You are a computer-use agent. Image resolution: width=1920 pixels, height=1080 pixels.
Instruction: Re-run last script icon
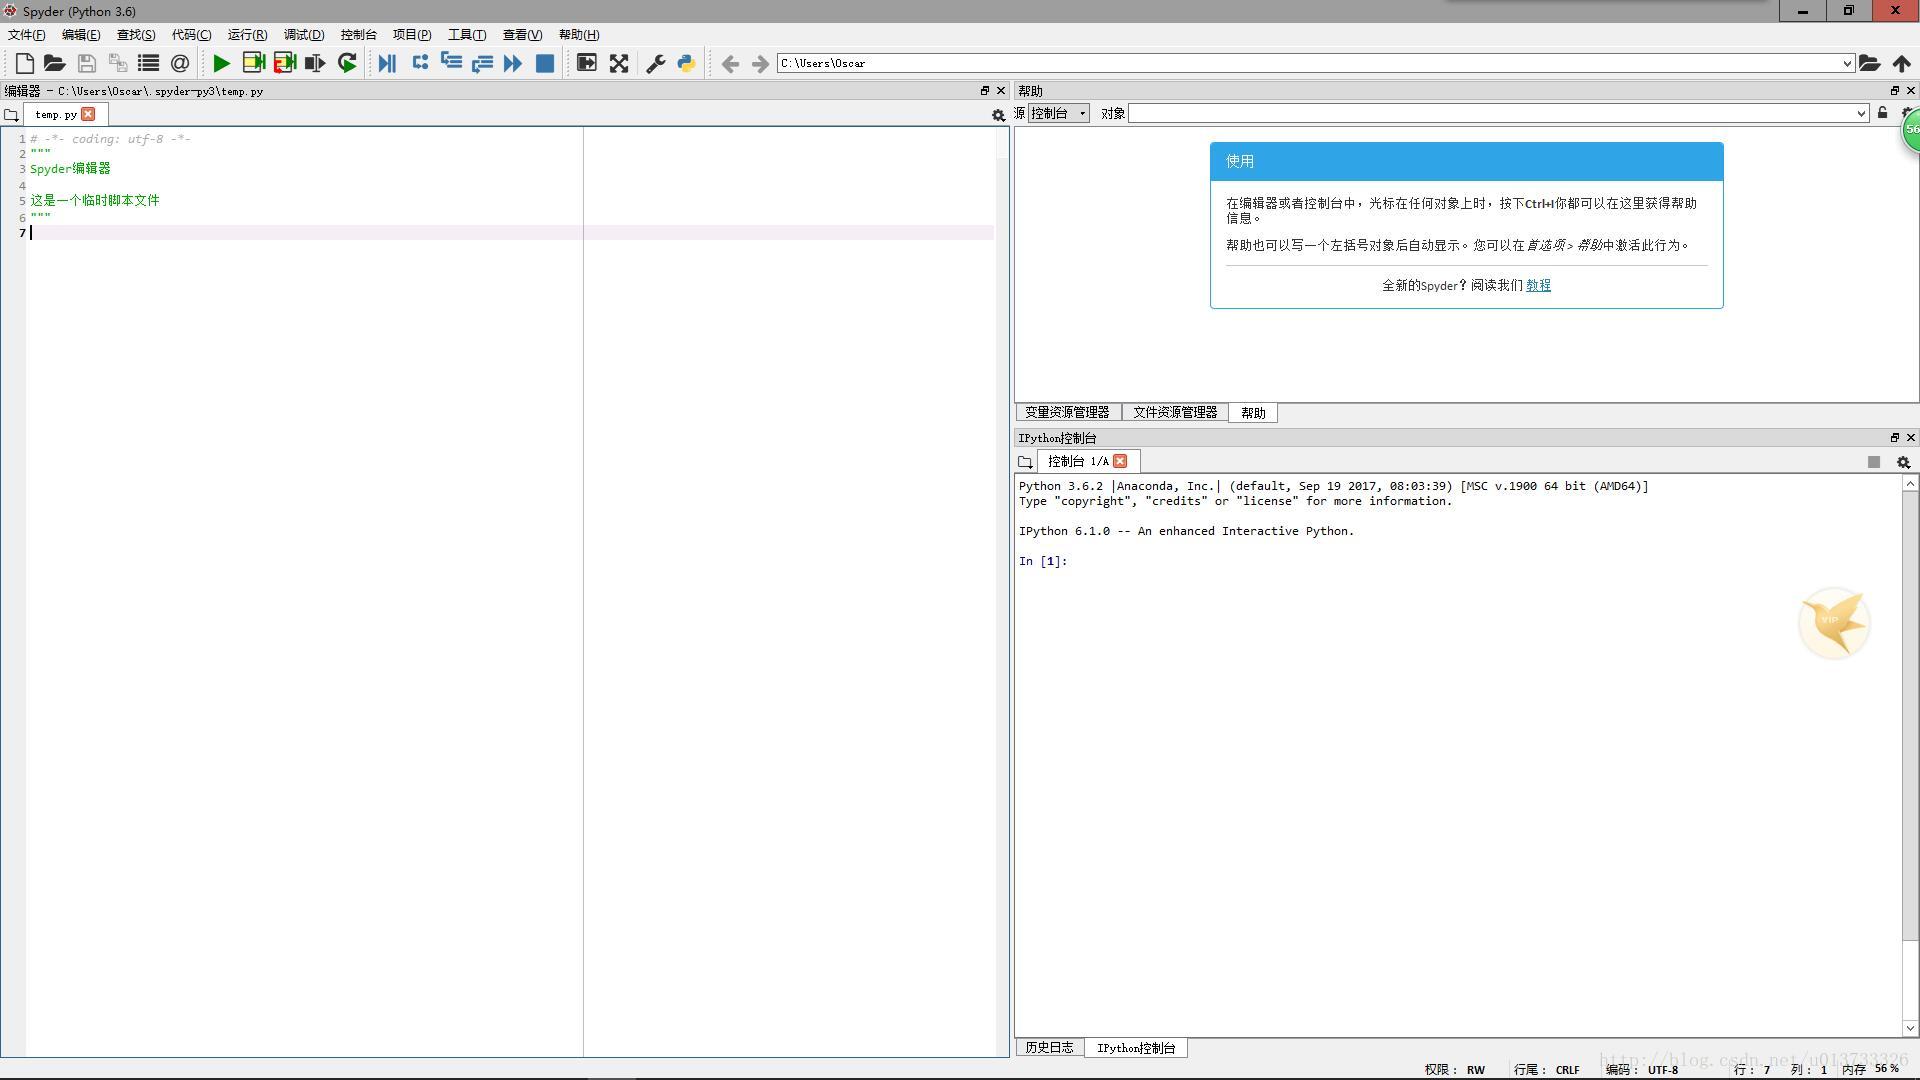pos(347,63)
